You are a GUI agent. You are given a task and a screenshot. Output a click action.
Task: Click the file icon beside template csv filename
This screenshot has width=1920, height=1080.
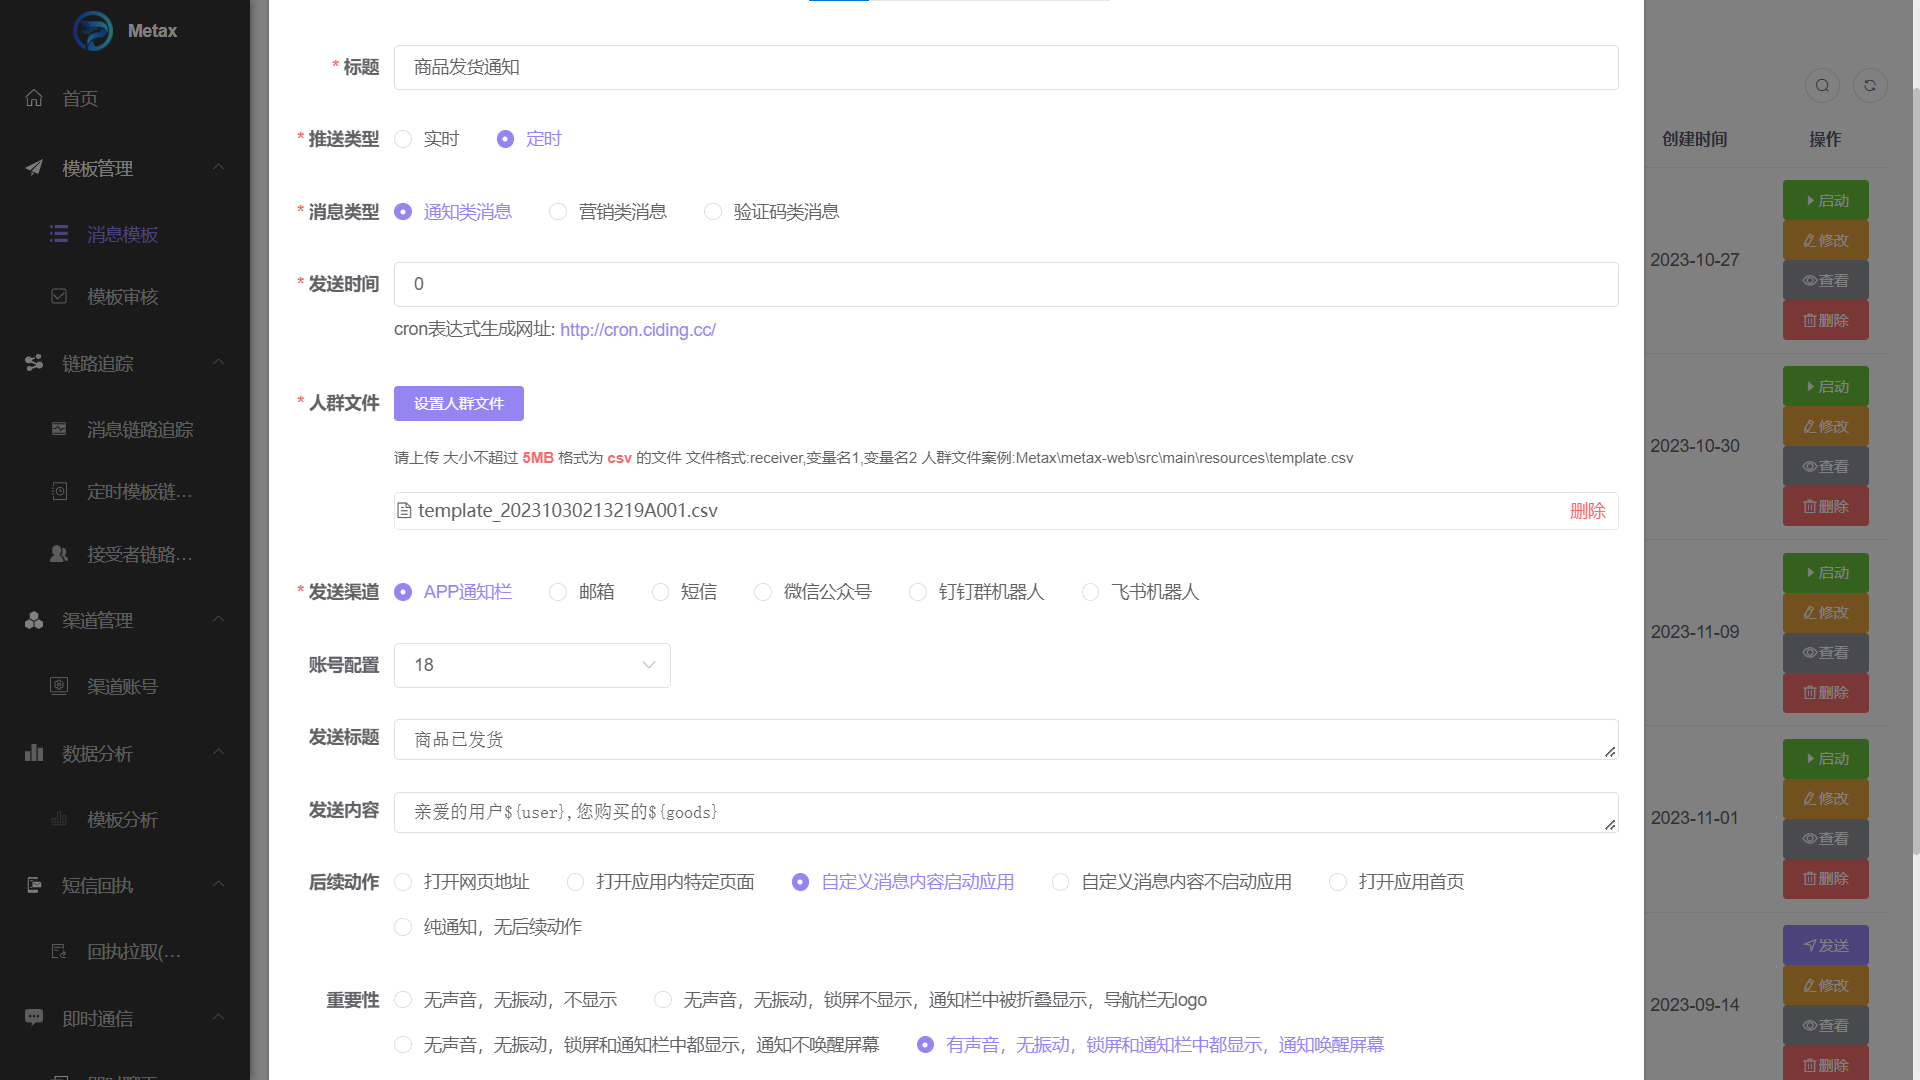pyautogui.click(x=404, y=511)
